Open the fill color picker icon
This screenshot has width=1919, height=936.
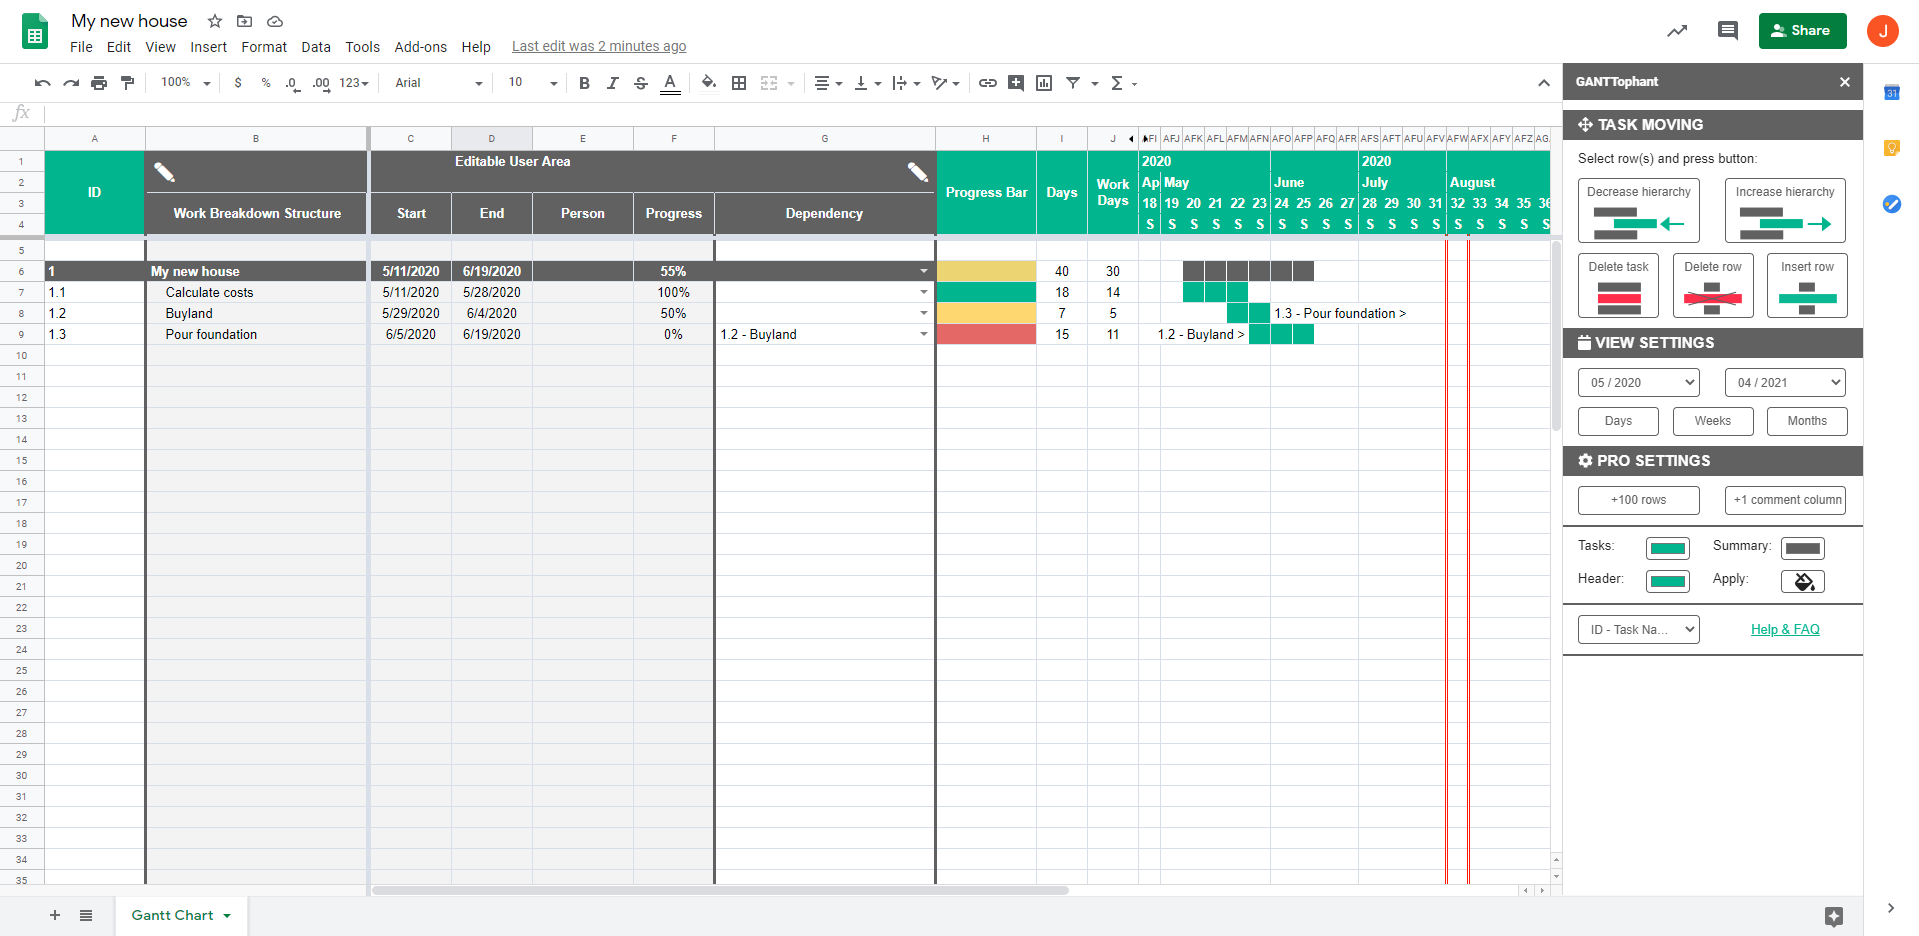point(709,83)
